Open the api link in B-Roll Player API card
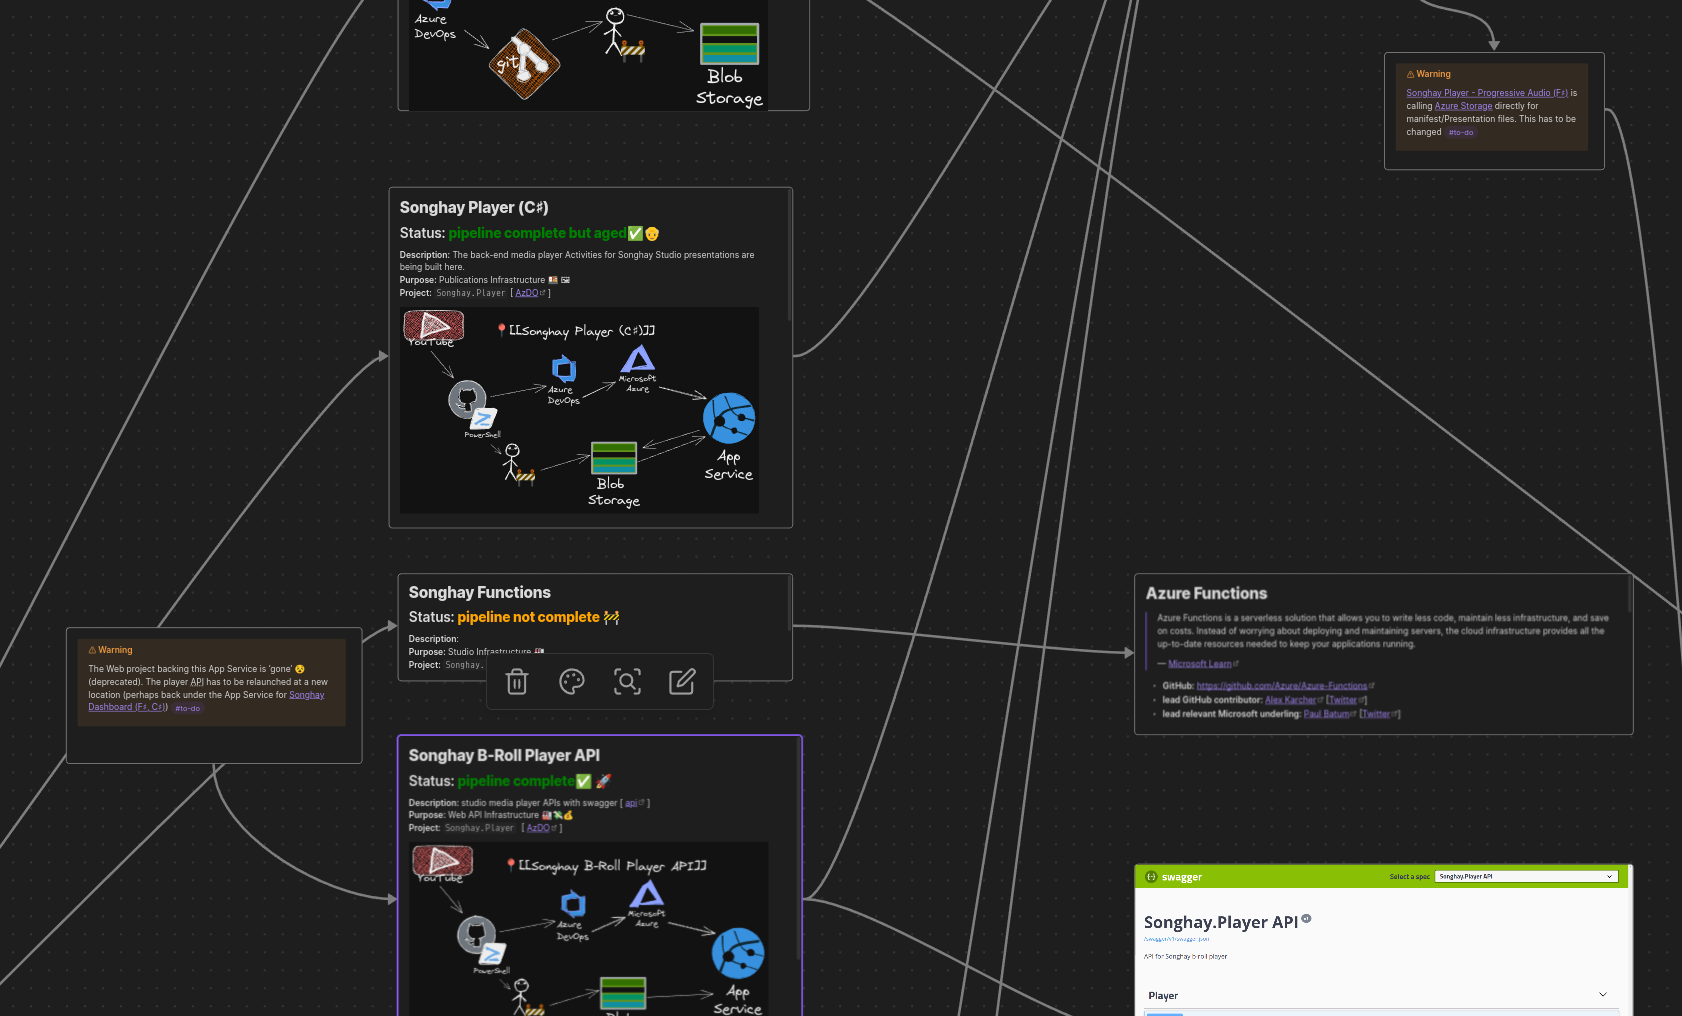The width and height of the screenshot is (1682, 1016). (634, 803)
